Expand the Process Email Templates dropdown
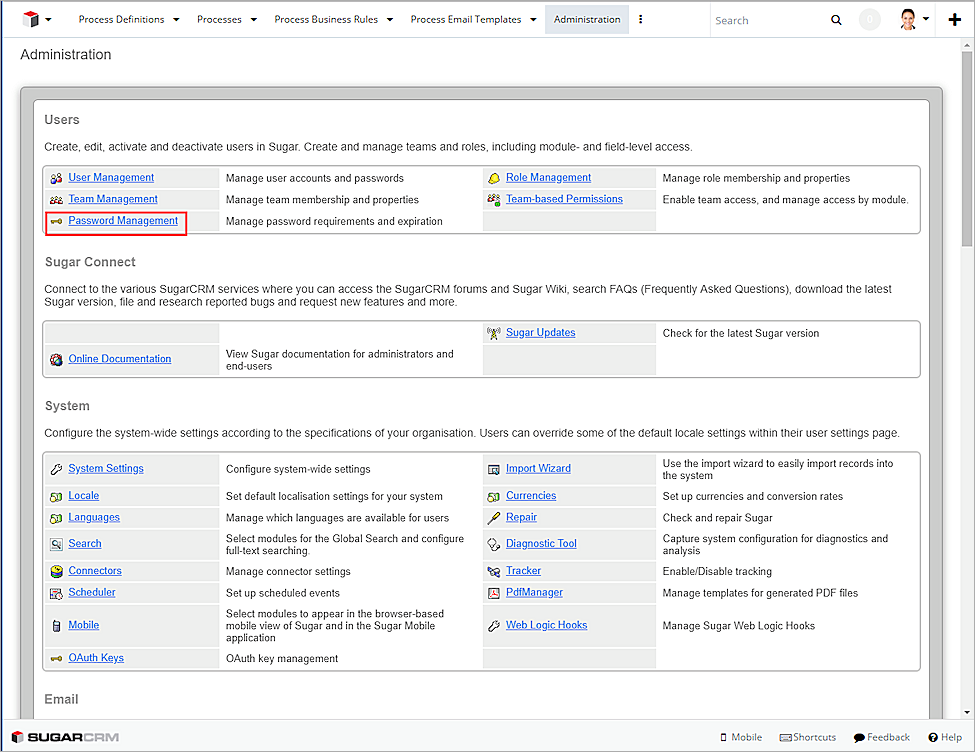 click(466, 19)
